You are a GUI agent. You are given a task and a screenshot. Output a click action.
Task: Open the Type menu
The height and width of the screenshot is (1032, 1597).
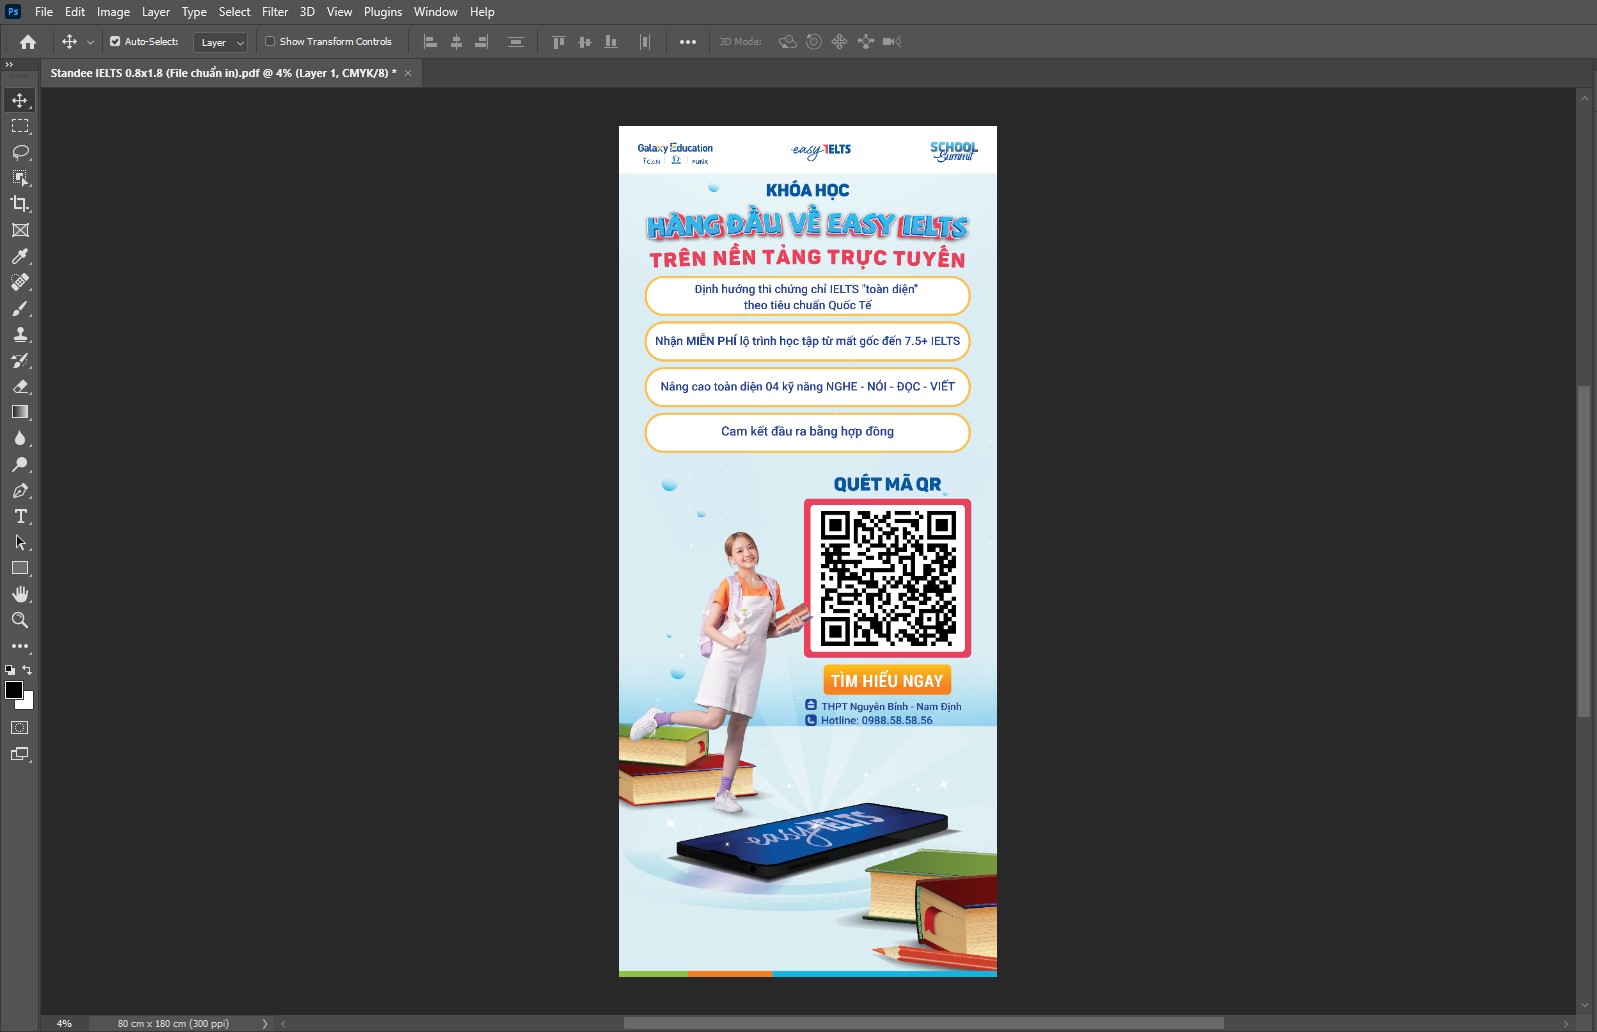(x=194, y=12)
